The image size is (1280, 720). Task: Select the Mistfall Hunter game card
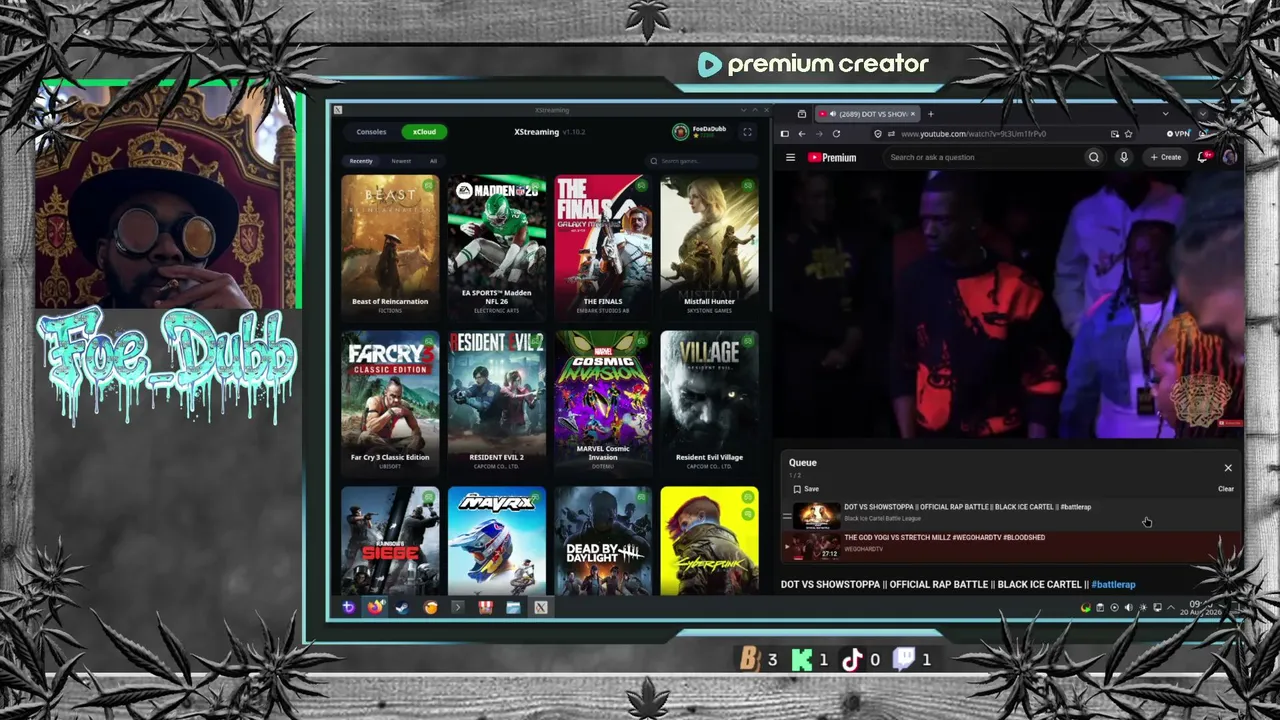tap(709, 247)
